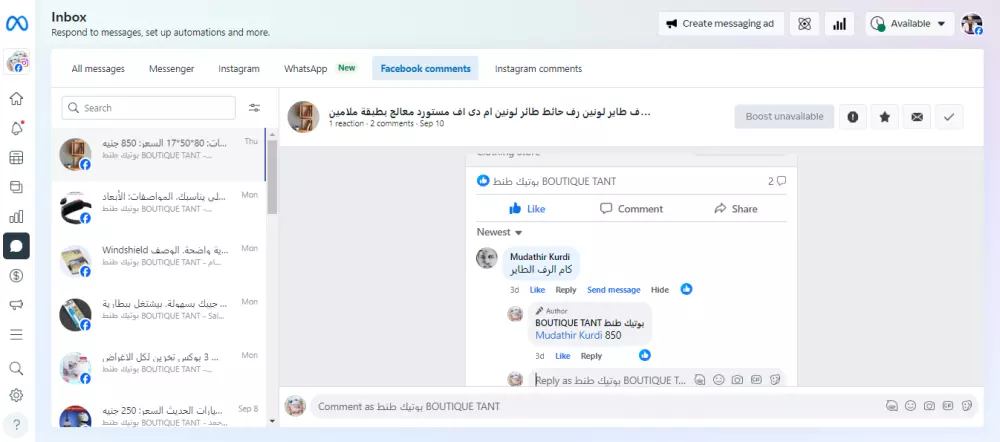The image size is (1000, 442).
Task: Open the conversation filter sliders icon
Action: pyautogui.click(x=254, y=108)
